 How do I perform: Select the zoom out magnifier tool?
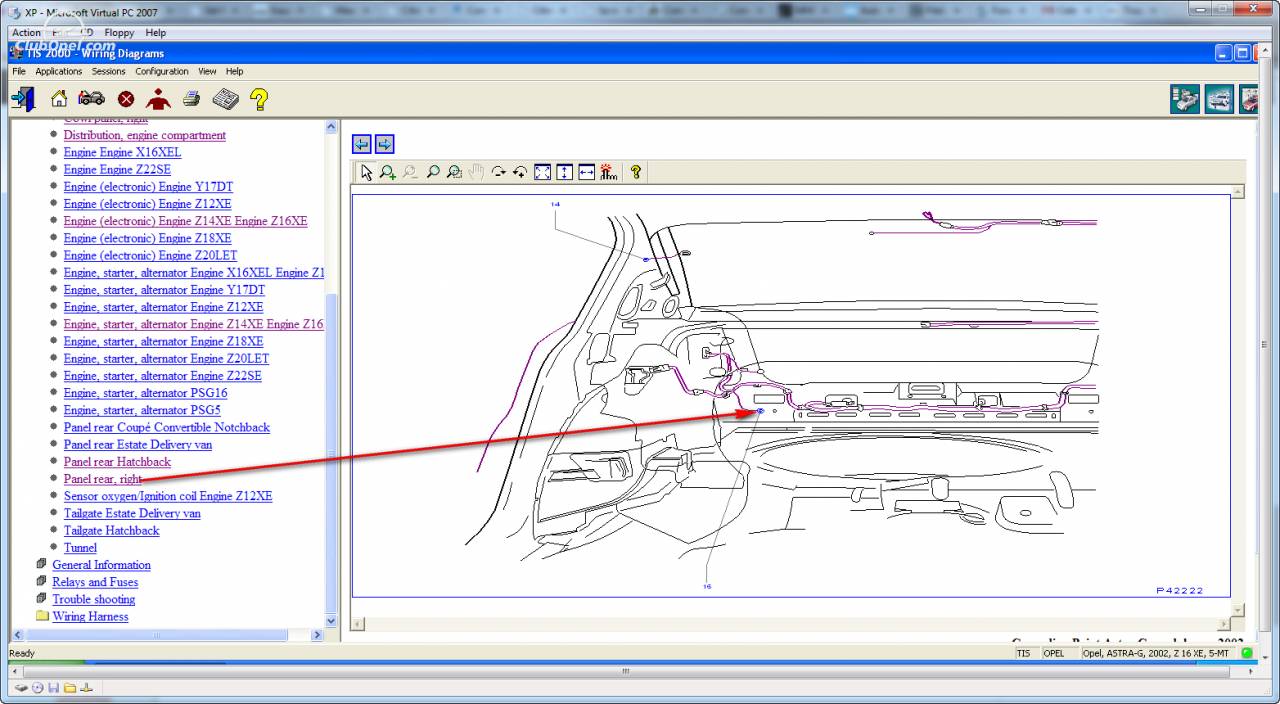pyautogui.click(x=410, y=172)
